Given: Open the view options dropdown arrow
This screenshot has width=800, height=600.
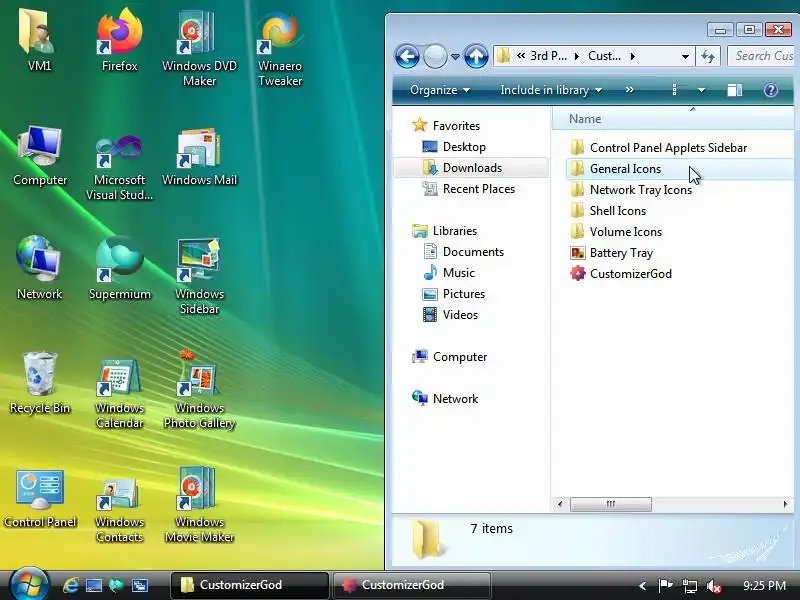Looking at the screenshot, I should [x=702, y=90].
